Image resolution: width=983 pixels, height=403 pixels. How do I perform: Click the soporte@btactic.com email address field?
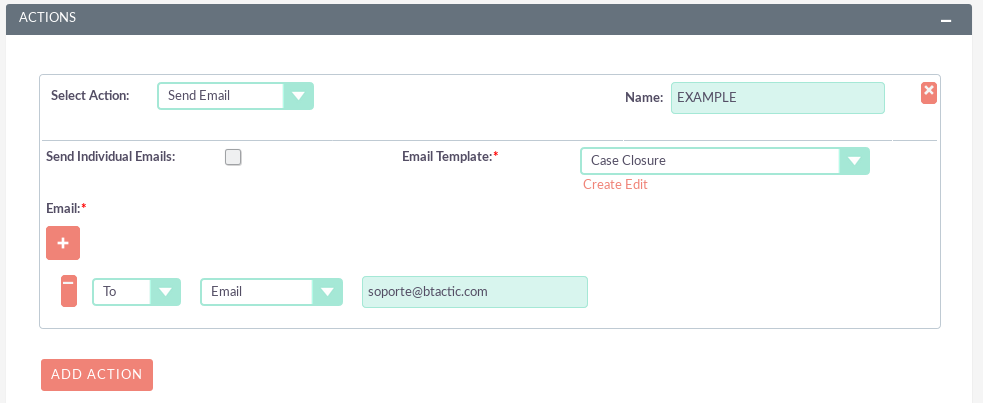(474, 292)
